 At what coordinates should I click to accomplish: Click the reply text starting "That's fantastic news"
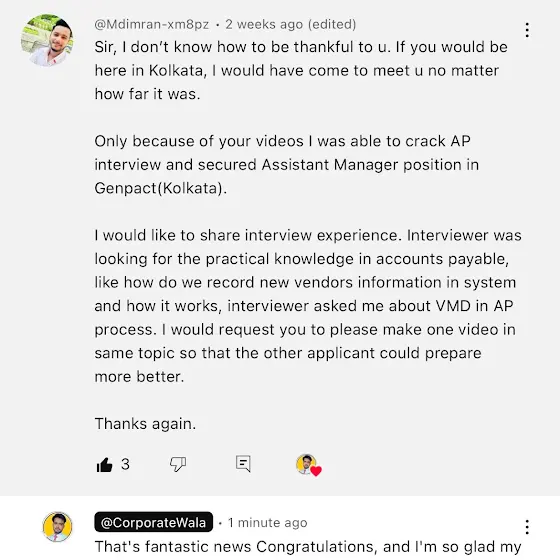pyautogui.click(x=308, y=547)
